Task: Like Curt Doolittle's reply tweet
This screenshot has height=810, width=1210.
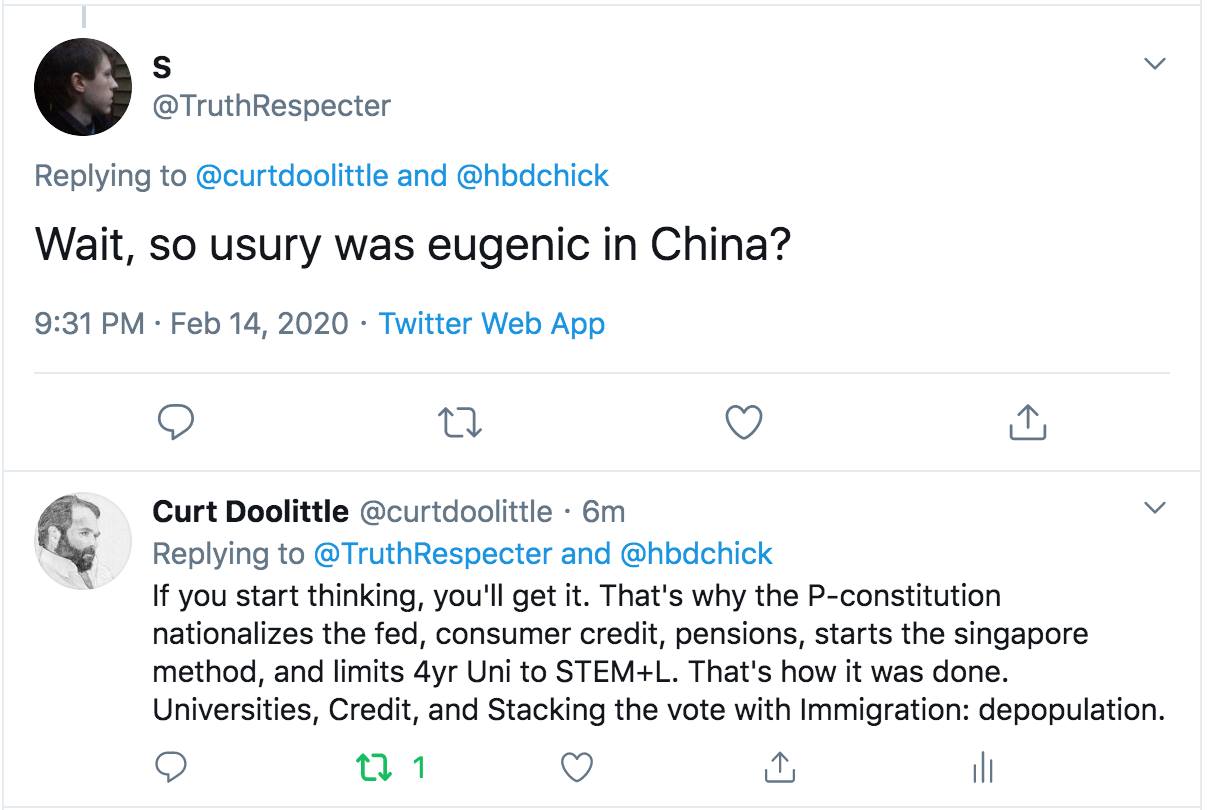Action: [x=577, y=767]
